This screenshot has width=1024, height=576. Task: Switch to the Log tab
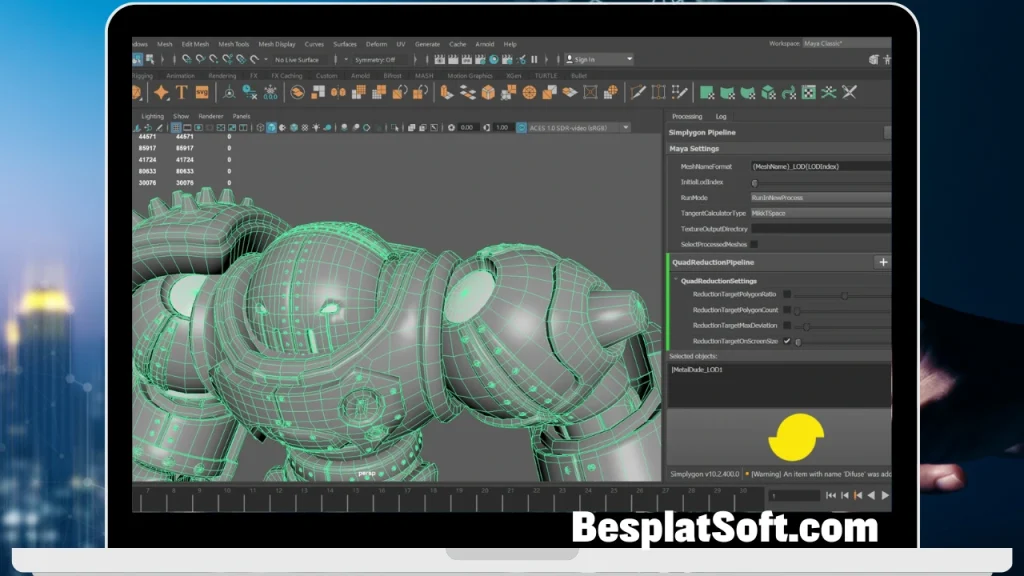click(x=722, y=116)
